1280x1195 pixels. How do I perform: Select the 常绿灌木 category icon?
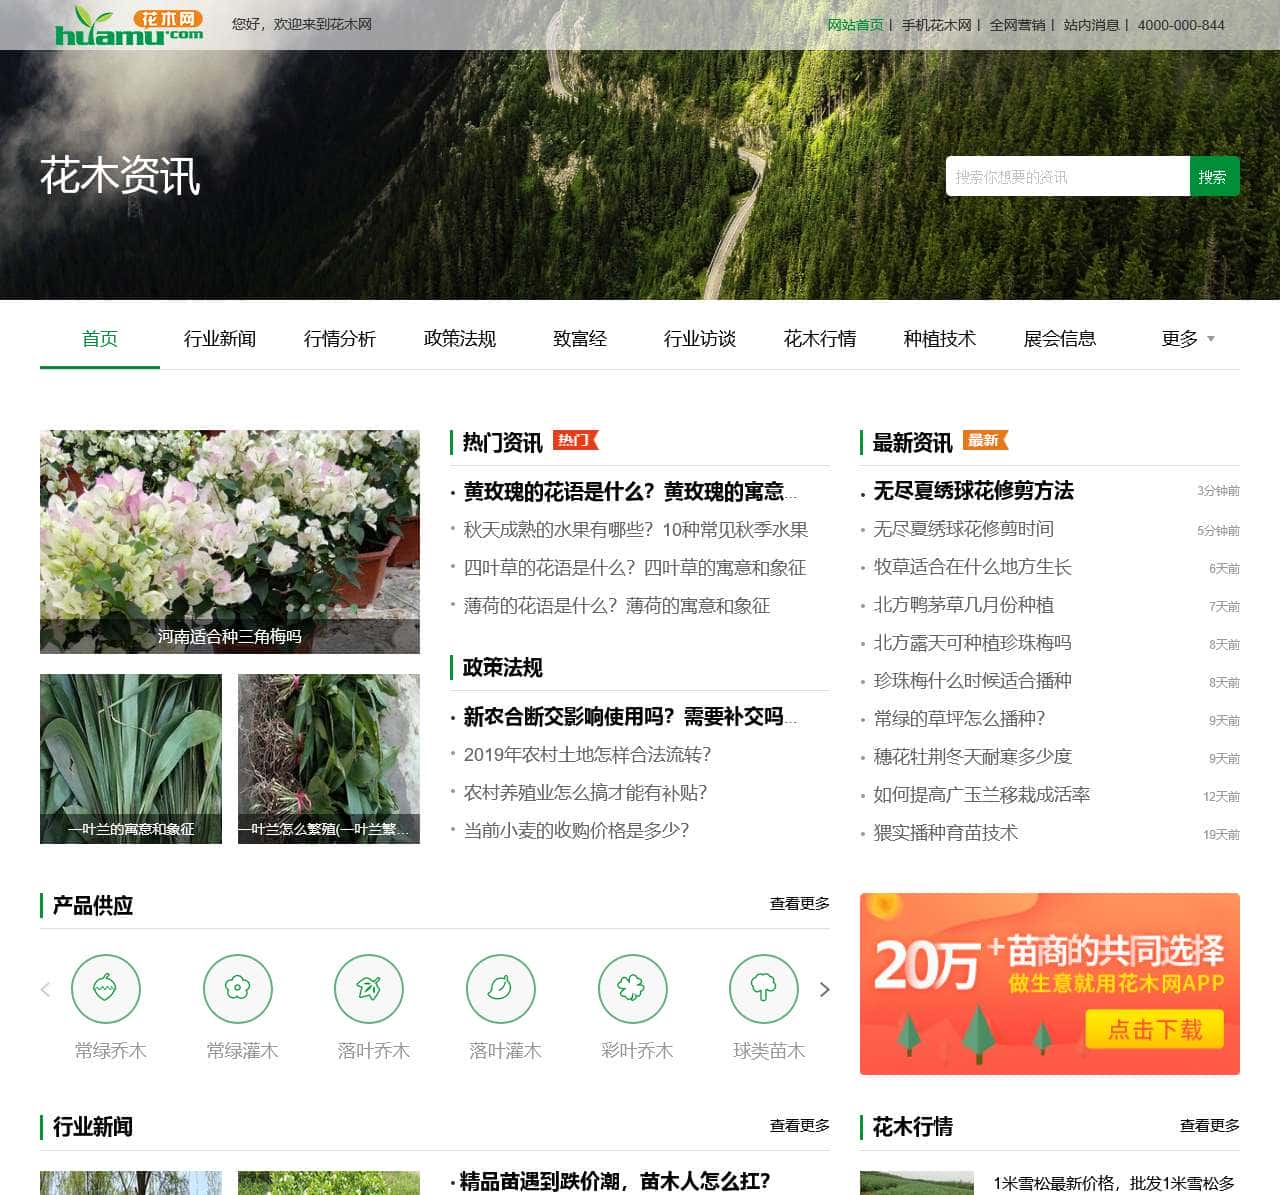239,989
